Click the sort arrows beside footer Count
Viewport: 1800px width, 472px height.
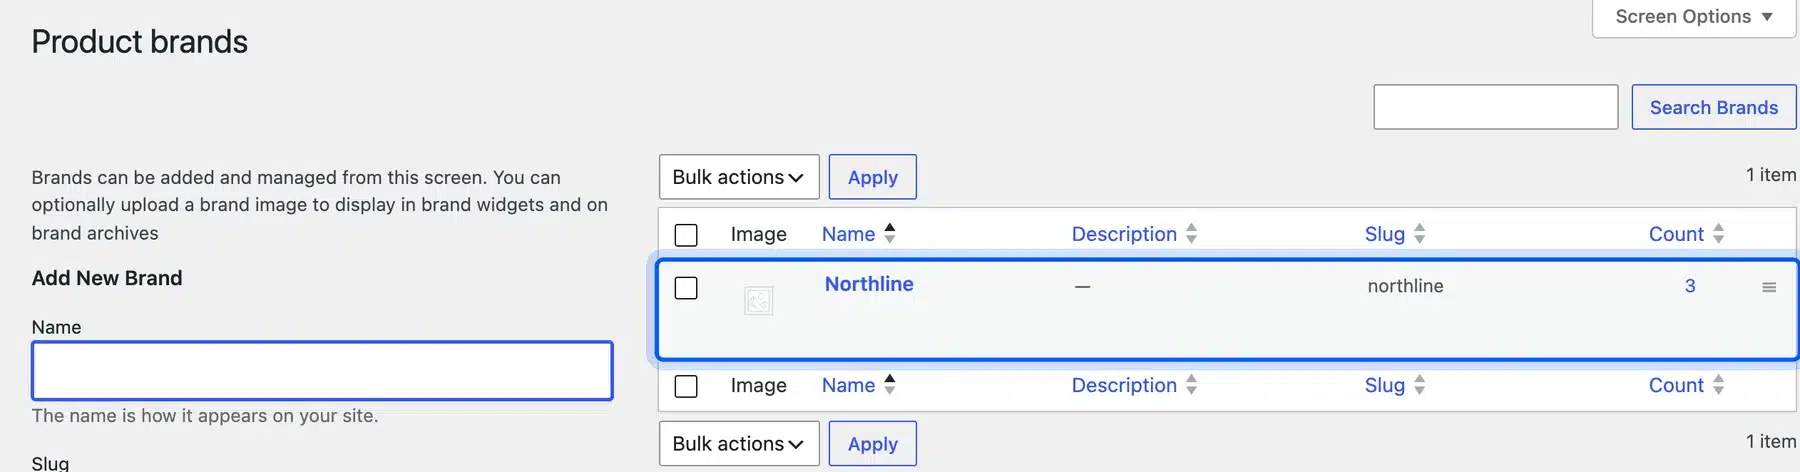tap(1719, 384)
